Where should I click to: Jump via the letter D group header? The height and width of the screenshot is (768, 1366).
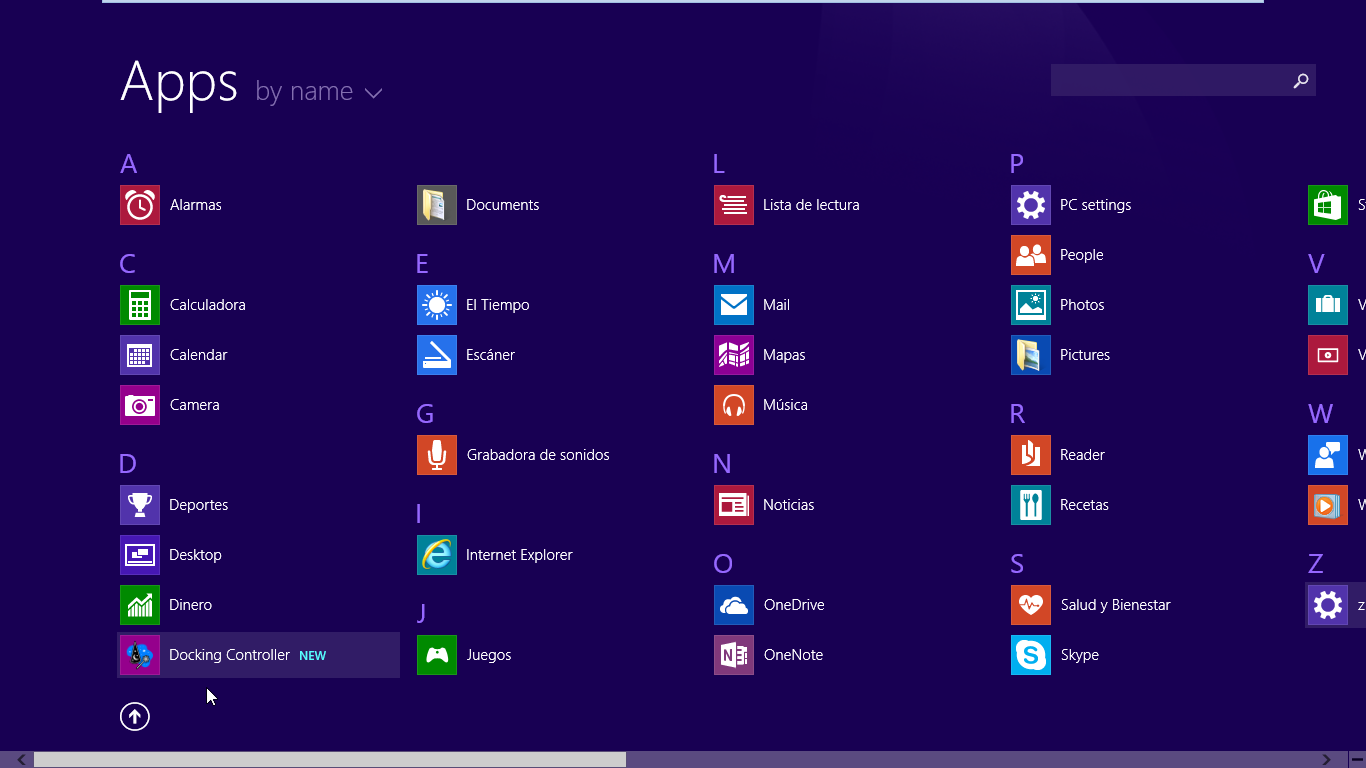tap(127, 464)
